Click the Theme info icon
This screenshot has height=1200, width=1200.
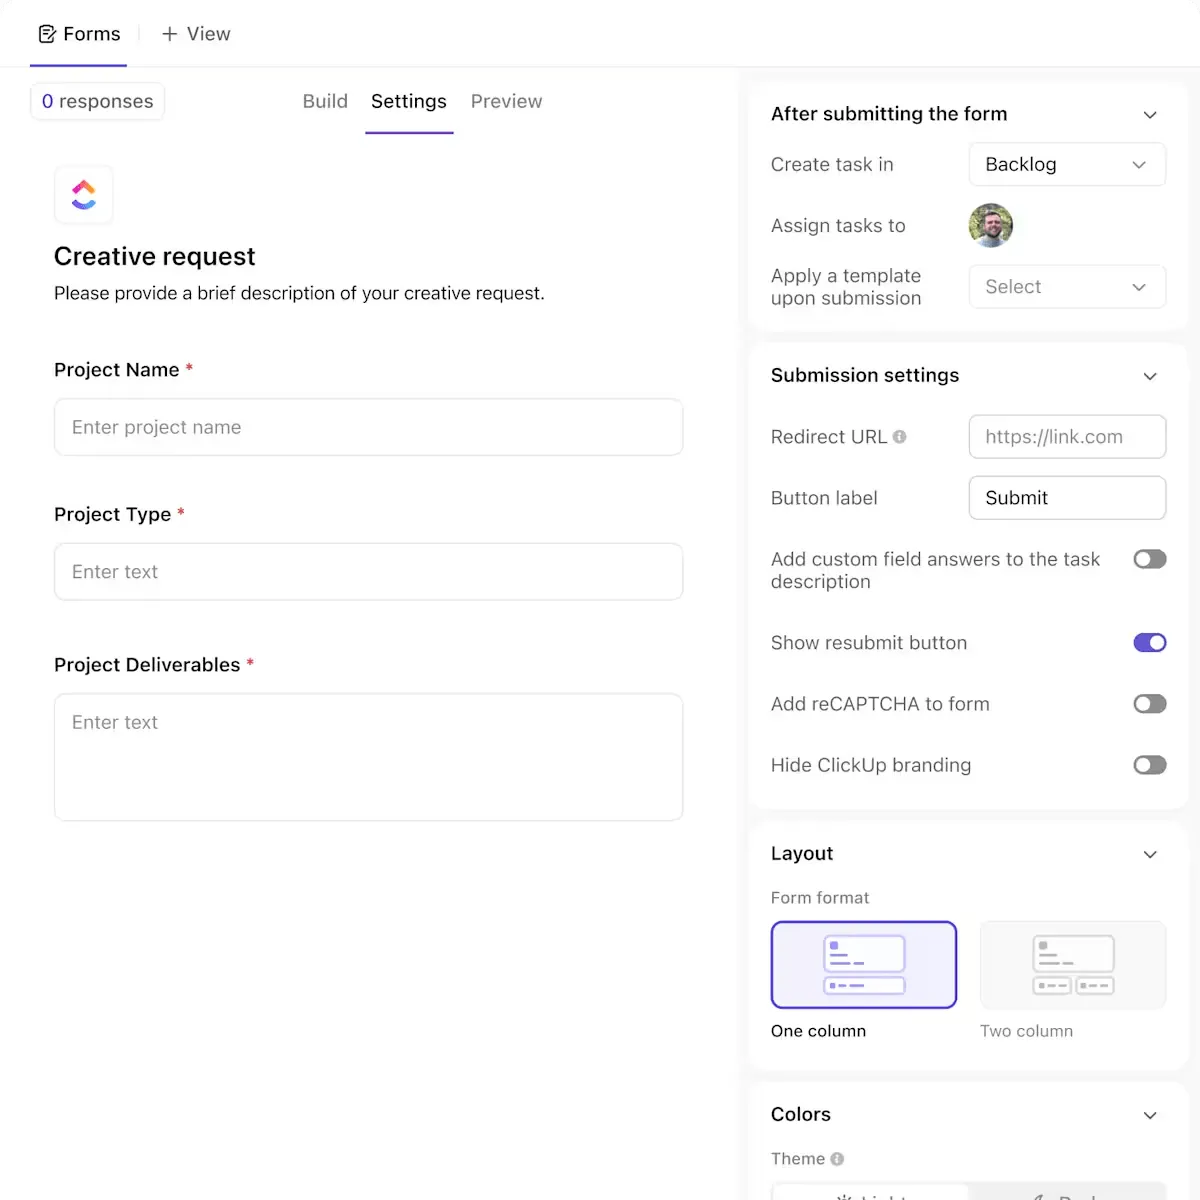[x=837, y=1159]
